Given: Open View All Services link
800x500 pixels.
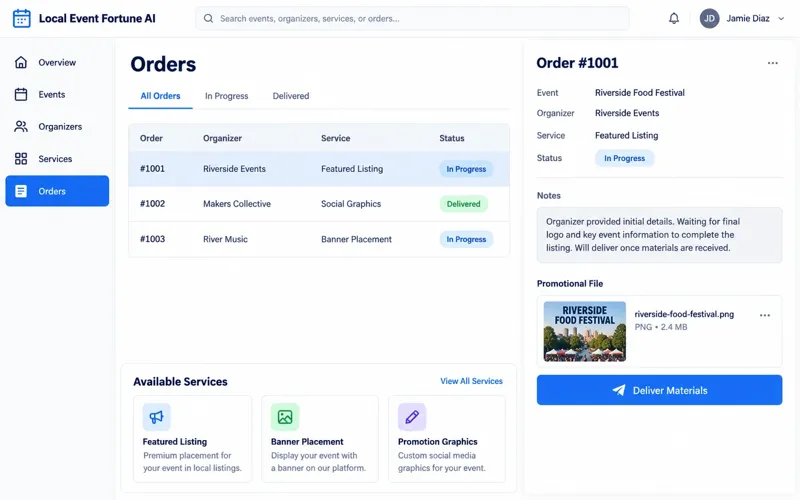Looking at the screenshot, I should (x=471, y=381).
